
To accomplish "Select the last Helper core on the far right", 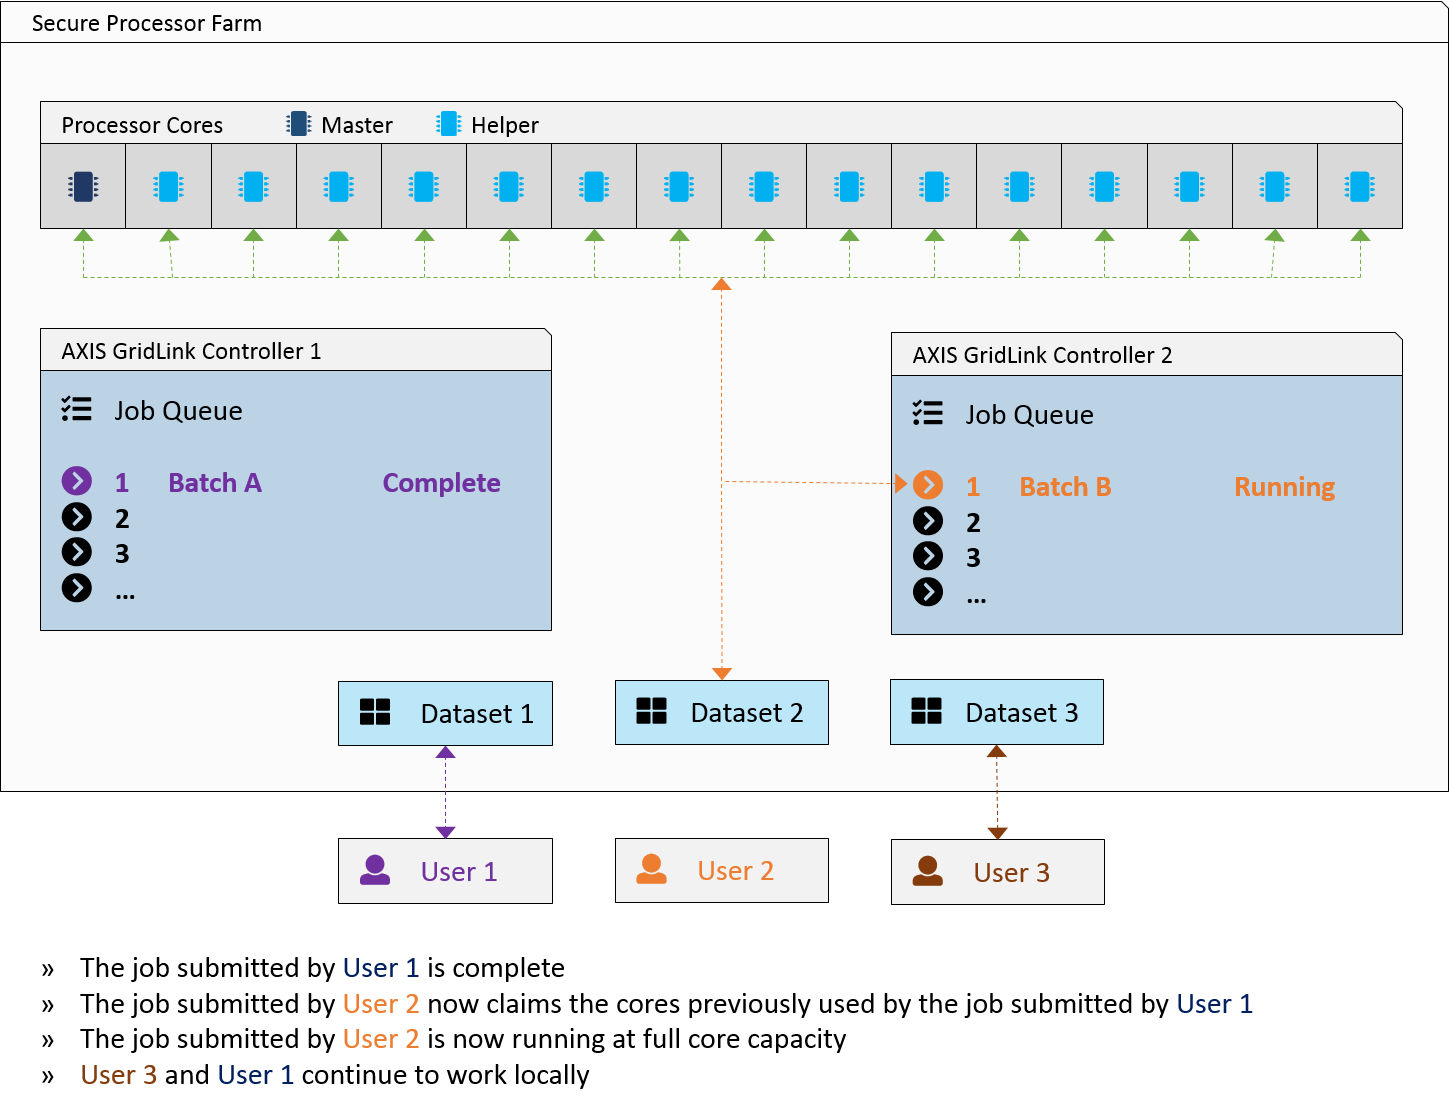I will pos(1359,187).
